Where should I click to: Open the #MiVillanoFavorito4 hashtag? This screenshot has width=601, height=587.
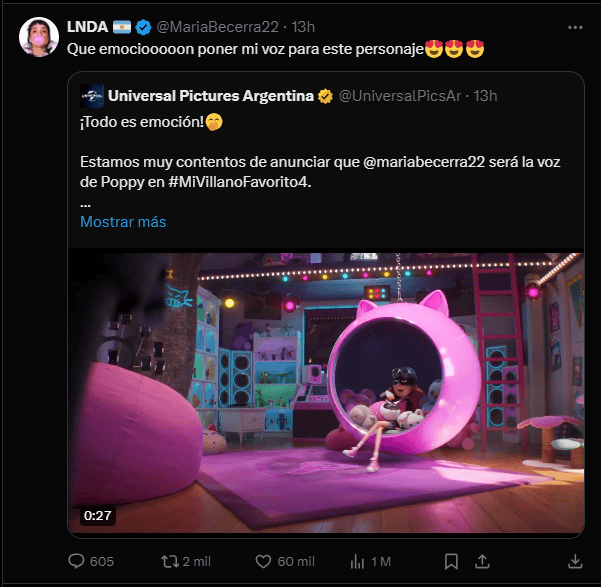tap(242, 181)
